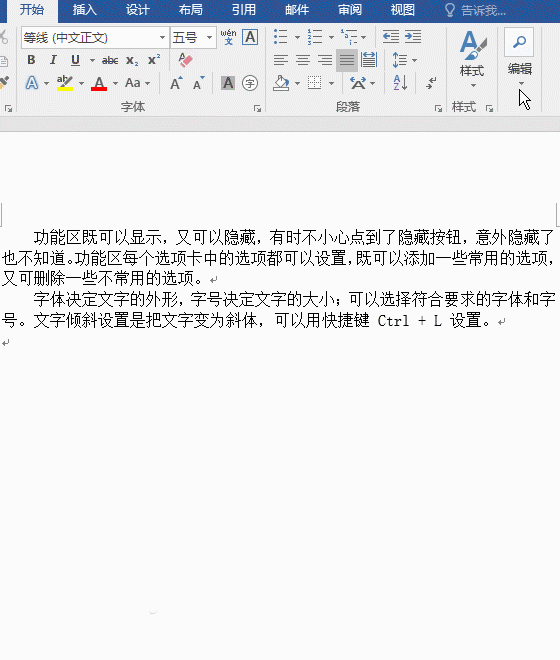The width and height of the screenshot is (560, 660).
Task: Open the font size dropdown
Action: coord(209,37)
